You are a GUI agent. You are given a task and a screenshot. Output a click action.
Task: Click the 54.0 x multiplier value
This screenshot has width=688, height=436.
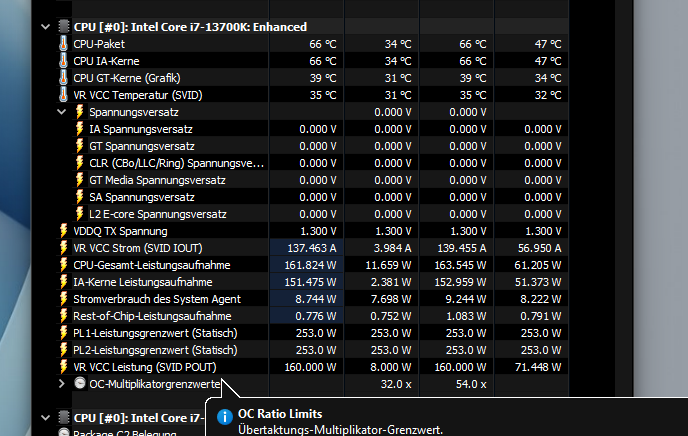(x=471, y=384)
